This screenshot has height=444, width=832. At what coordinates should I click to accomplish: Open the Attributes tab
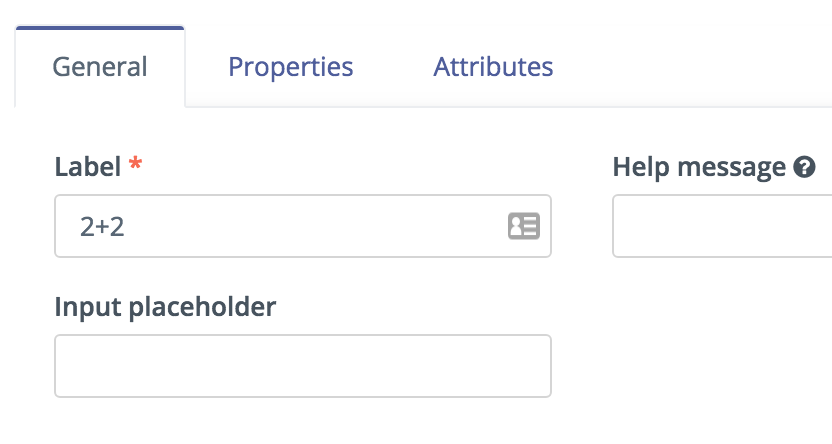point(493,67)
